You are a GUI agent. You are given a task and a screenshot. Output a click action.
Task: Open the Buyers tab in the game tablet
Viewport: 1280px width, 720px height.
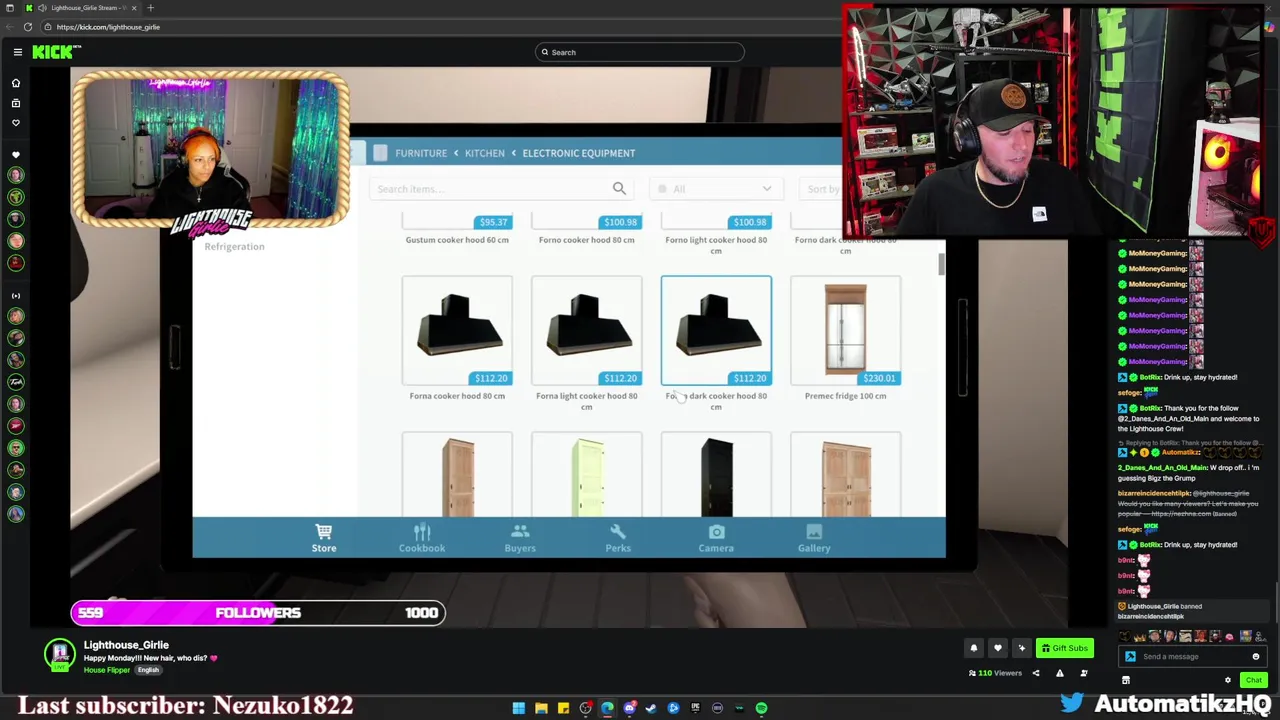520,538
